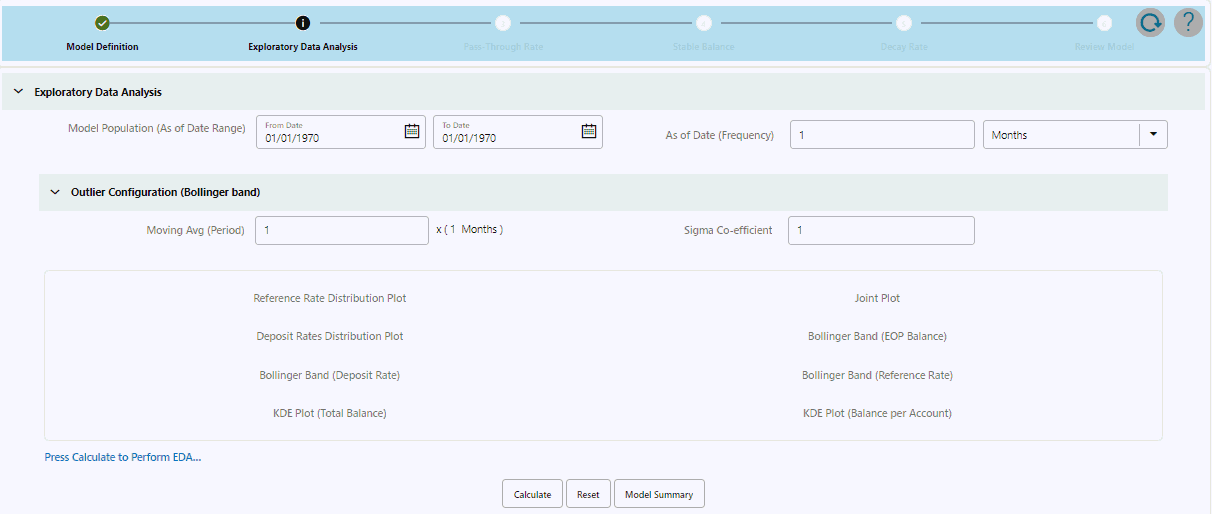Open the help question mark icon
Screen dimensions: 1212x514
[1188, 23]
